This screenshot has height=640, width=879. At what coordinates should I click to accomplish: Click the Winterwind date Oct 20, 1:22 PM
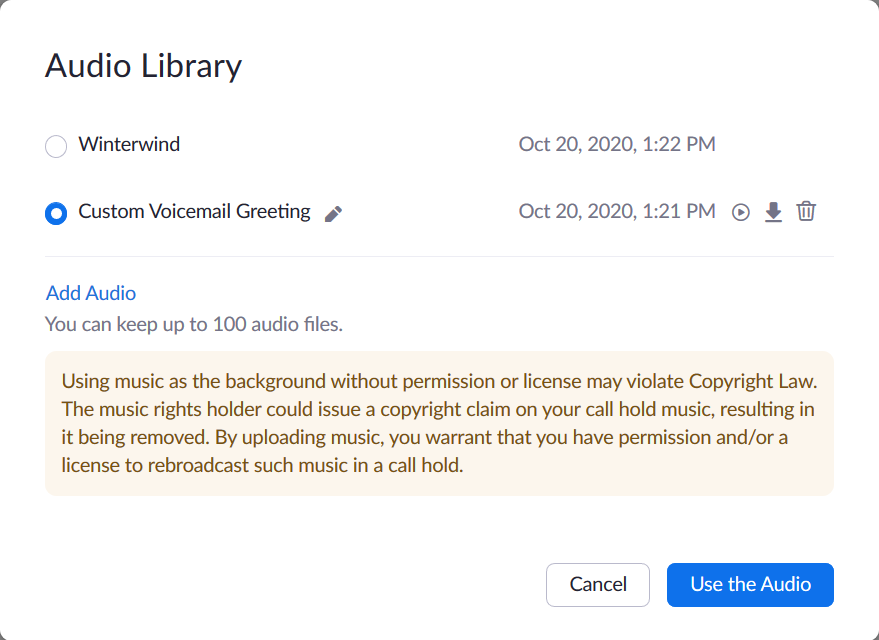[x=617, y=144]
